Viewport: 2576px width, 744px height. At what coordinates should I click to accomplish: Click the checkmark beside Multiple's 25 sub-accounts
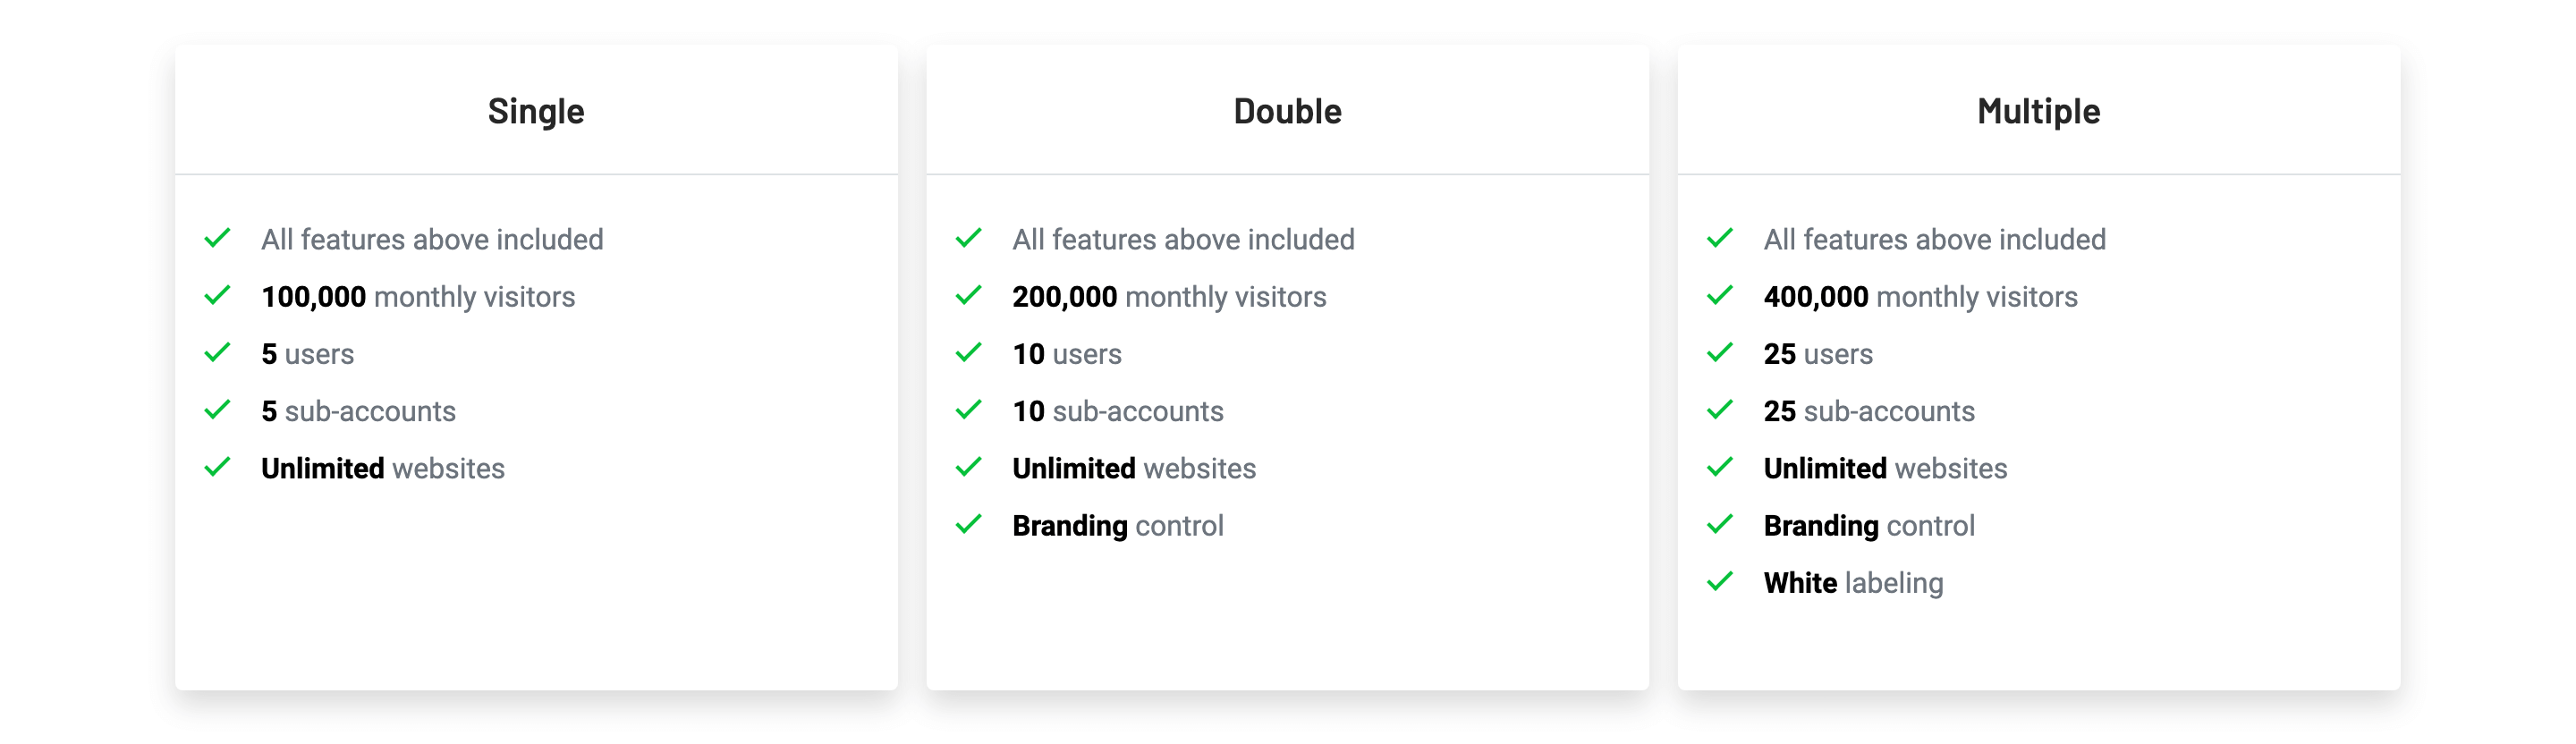[x=1719, y=410]
